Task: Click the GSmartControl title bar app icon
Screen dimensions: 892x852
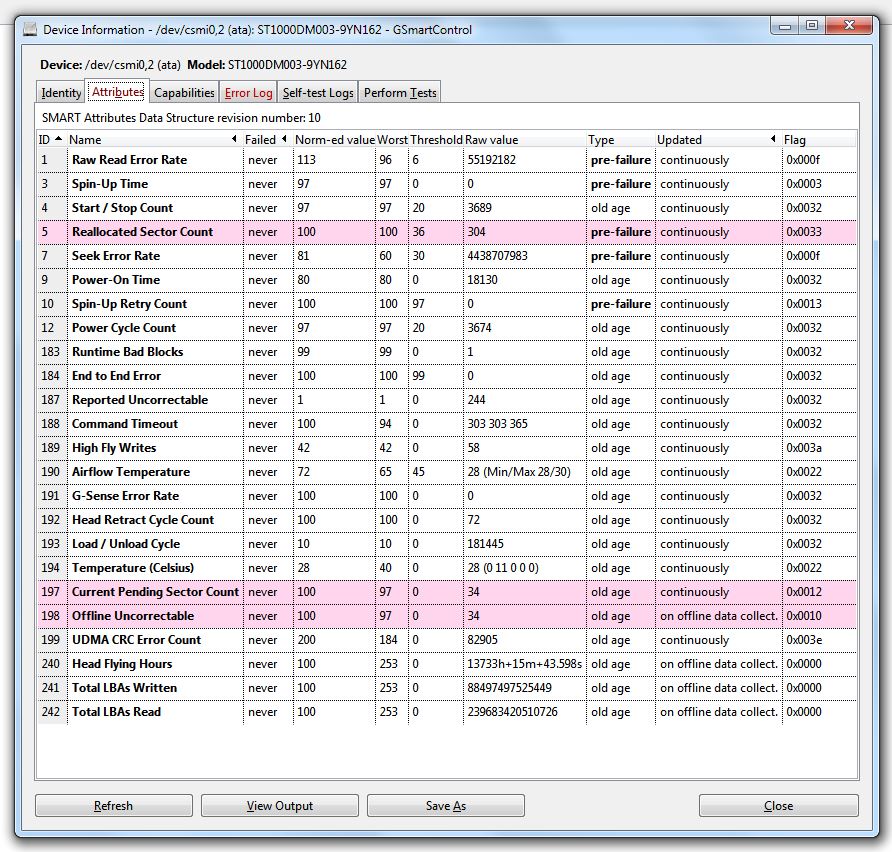Action: point(29,29)
